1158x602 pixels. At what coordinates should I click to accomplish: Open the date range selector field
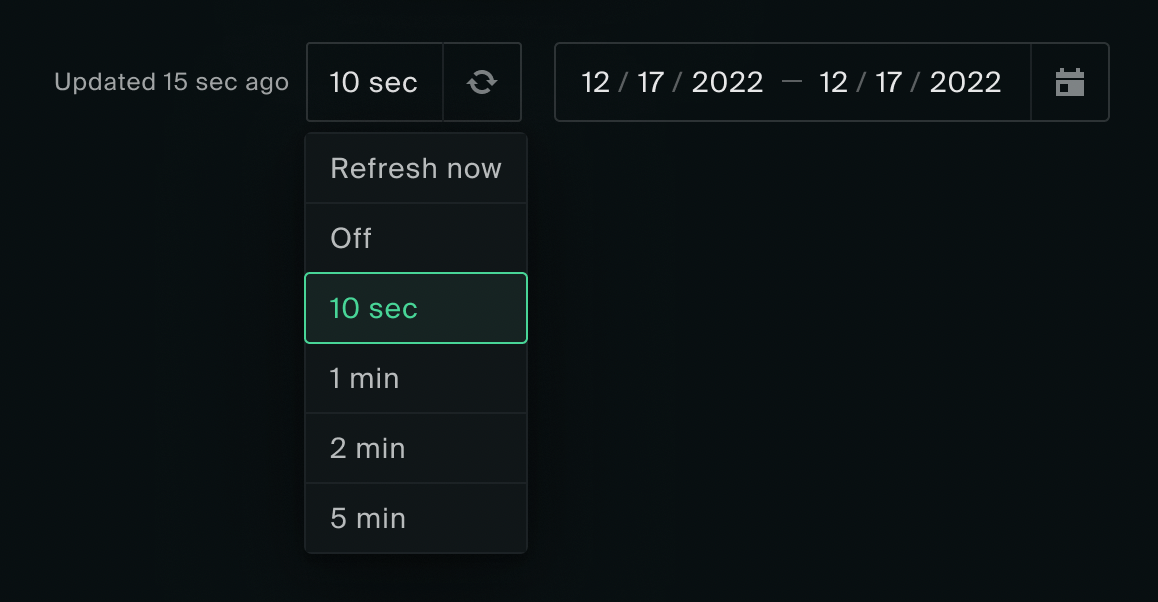790,82
